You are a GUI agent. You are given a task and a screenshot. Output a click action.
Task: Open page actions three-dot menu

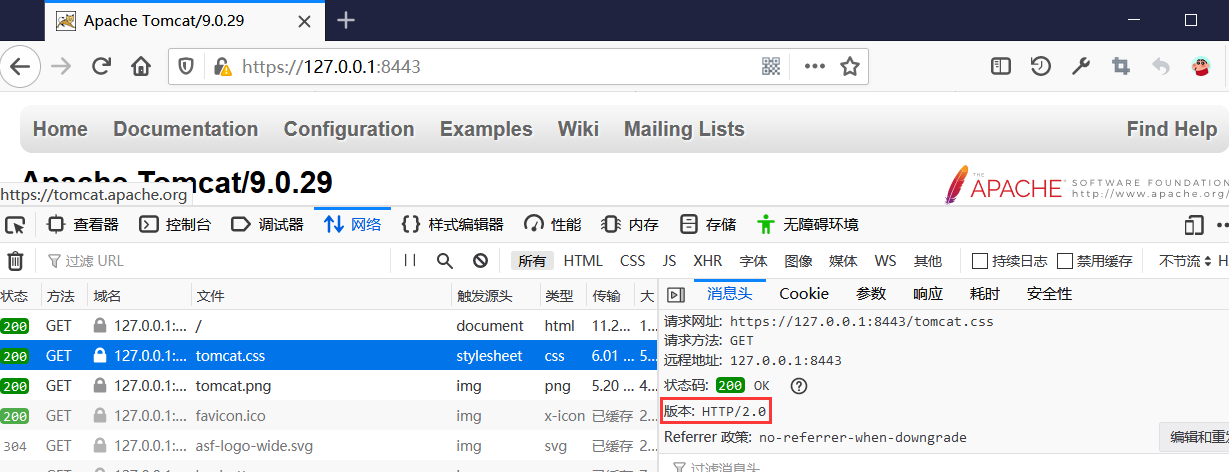coord(815,67)
